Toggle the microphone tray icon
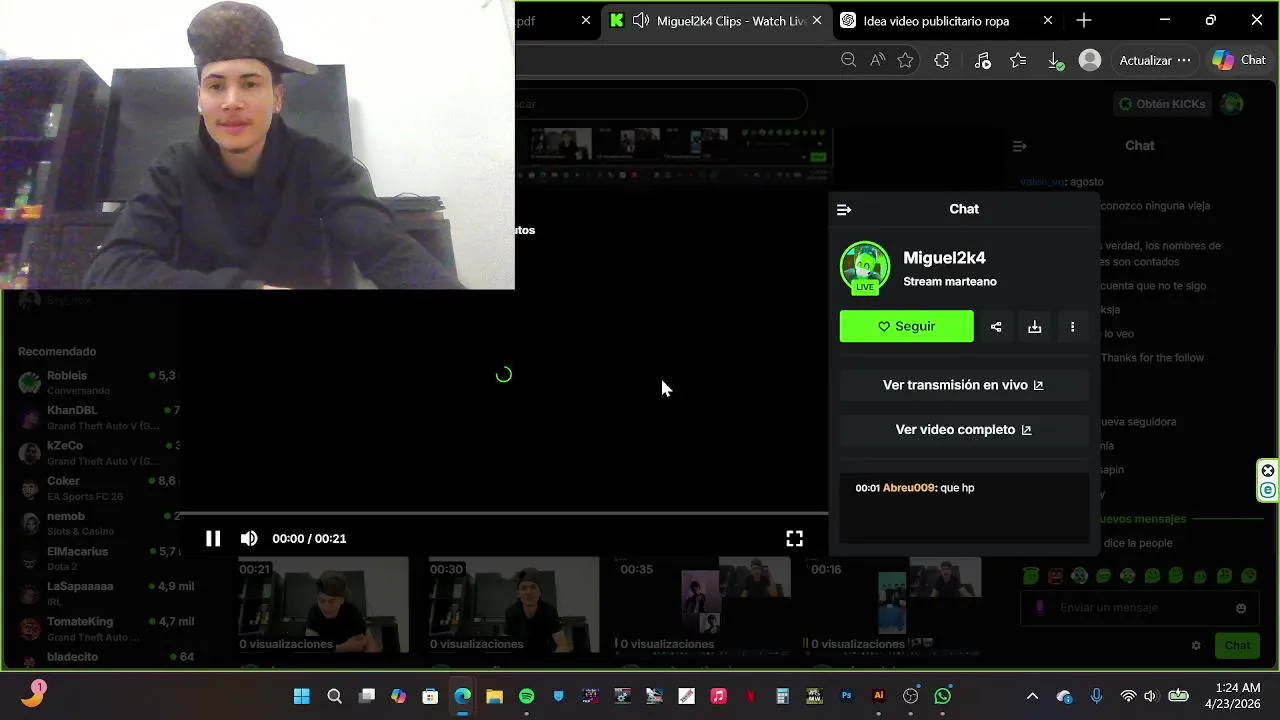This screenshot has height=720, width=1280. [x=1096, y=696]
